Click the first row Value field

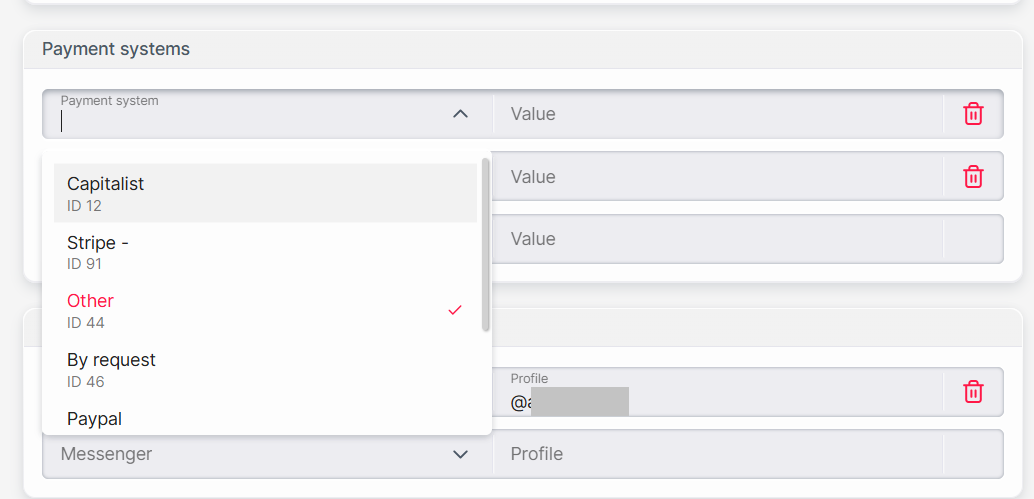pos(718,114)
